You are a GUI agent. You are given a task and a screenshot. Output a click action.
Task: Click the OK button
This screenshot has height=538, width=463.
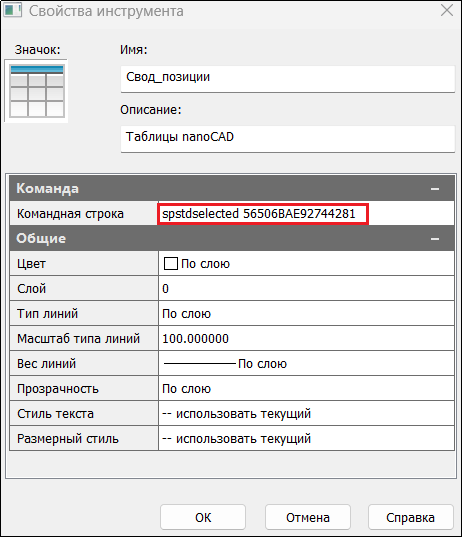(203, 517)
